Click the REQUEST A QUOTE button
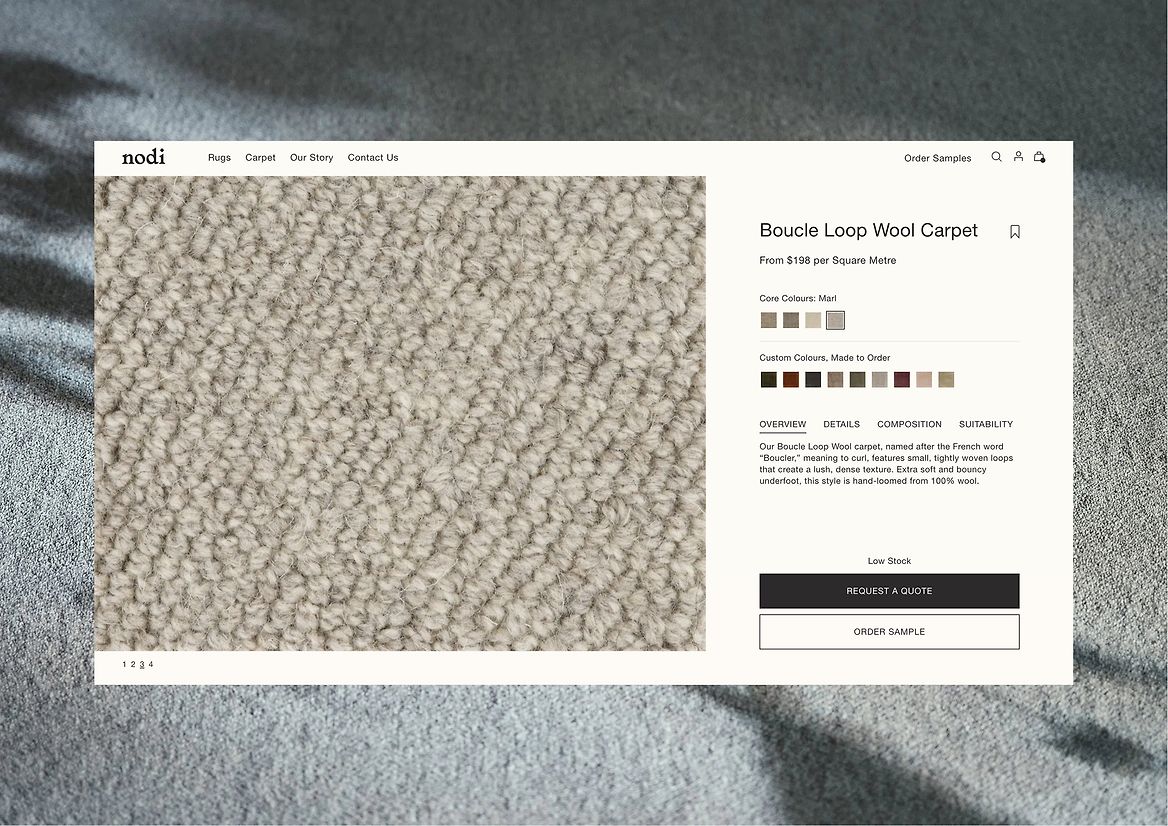The height and width of the screenshot is (826, 1168). [889, 591]
